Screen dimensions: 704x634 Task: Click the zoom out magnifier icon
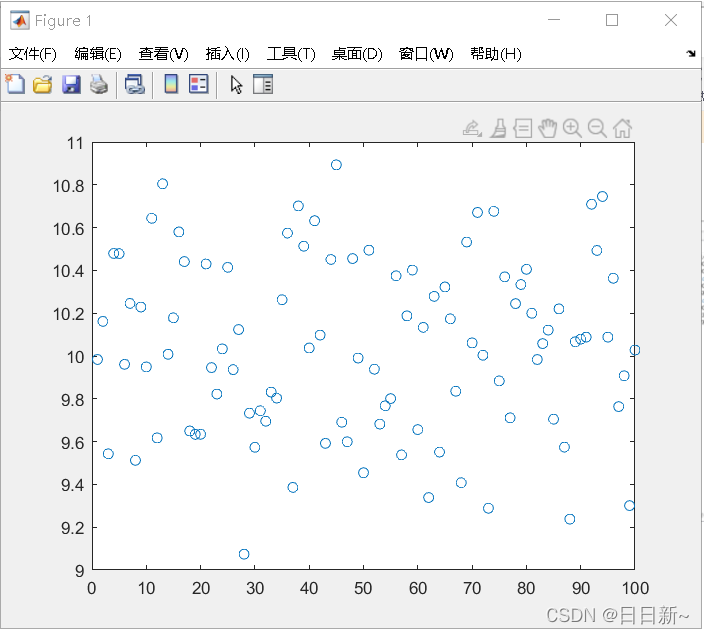click(597, 128)
